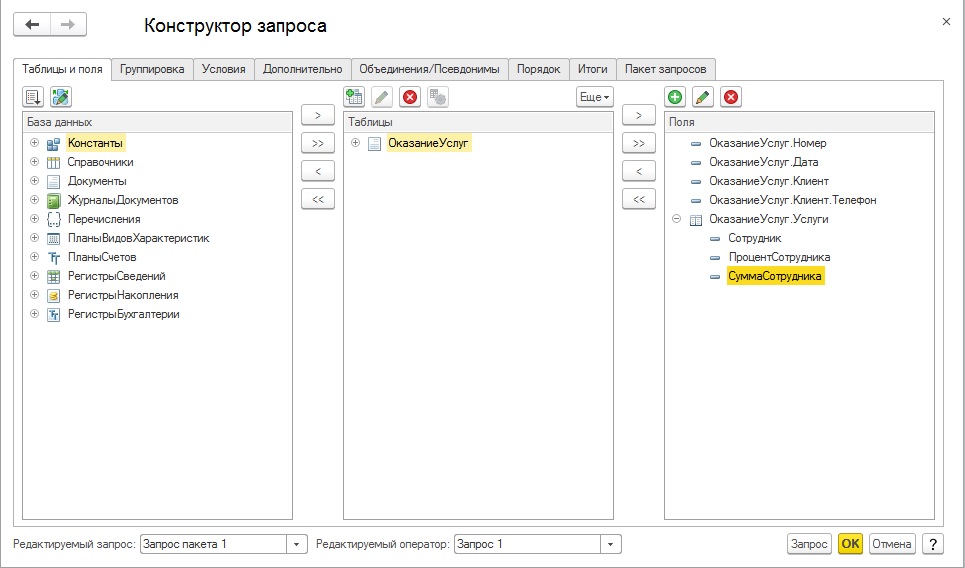This screenshot has width=965, height=568.
Task: Click the pencil-table icon above База данных
Action: coord(61,97)
